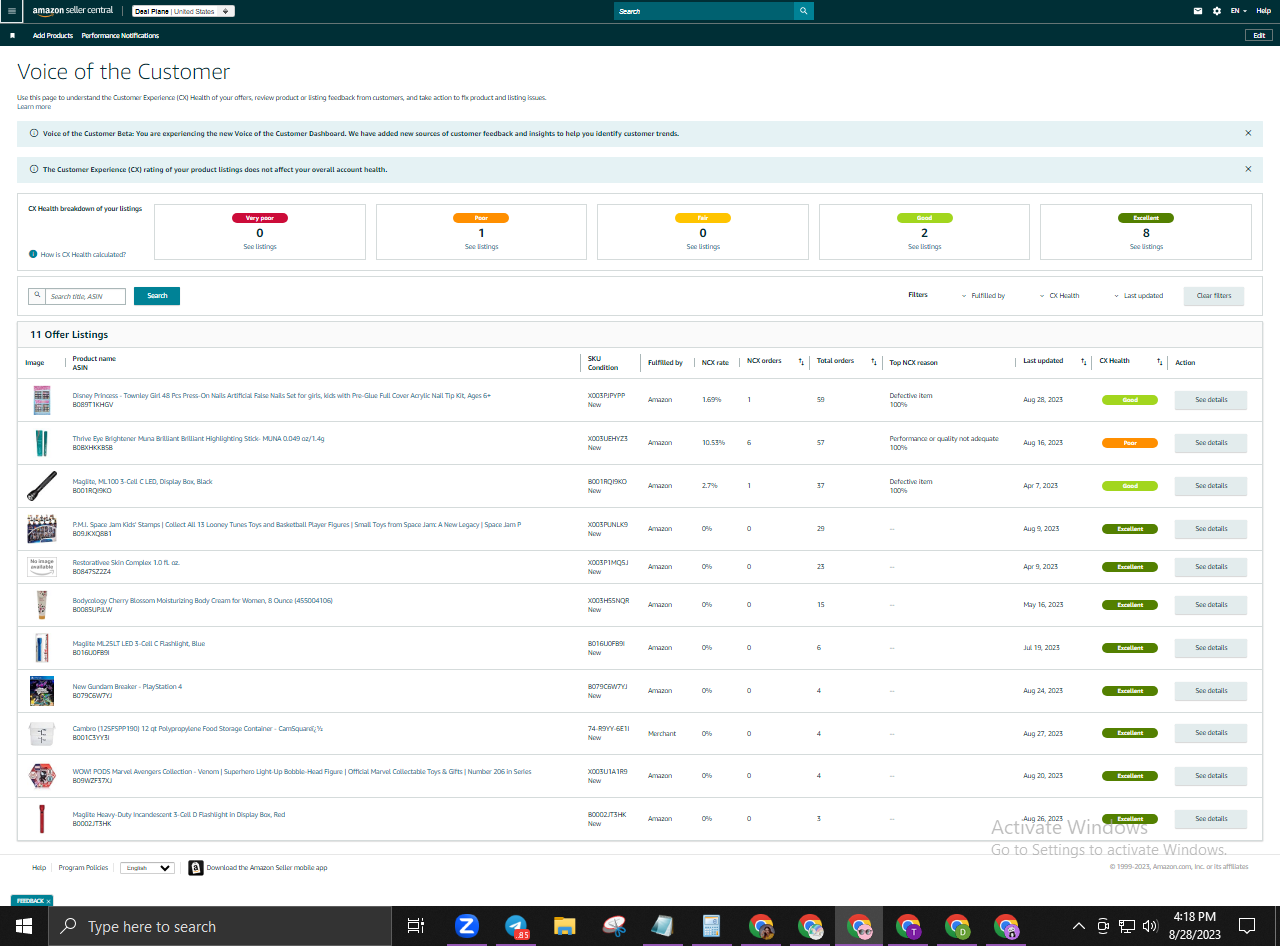
Task: Open the English language selector in footer
Action: pyautogui.click(x=147, y=868)
